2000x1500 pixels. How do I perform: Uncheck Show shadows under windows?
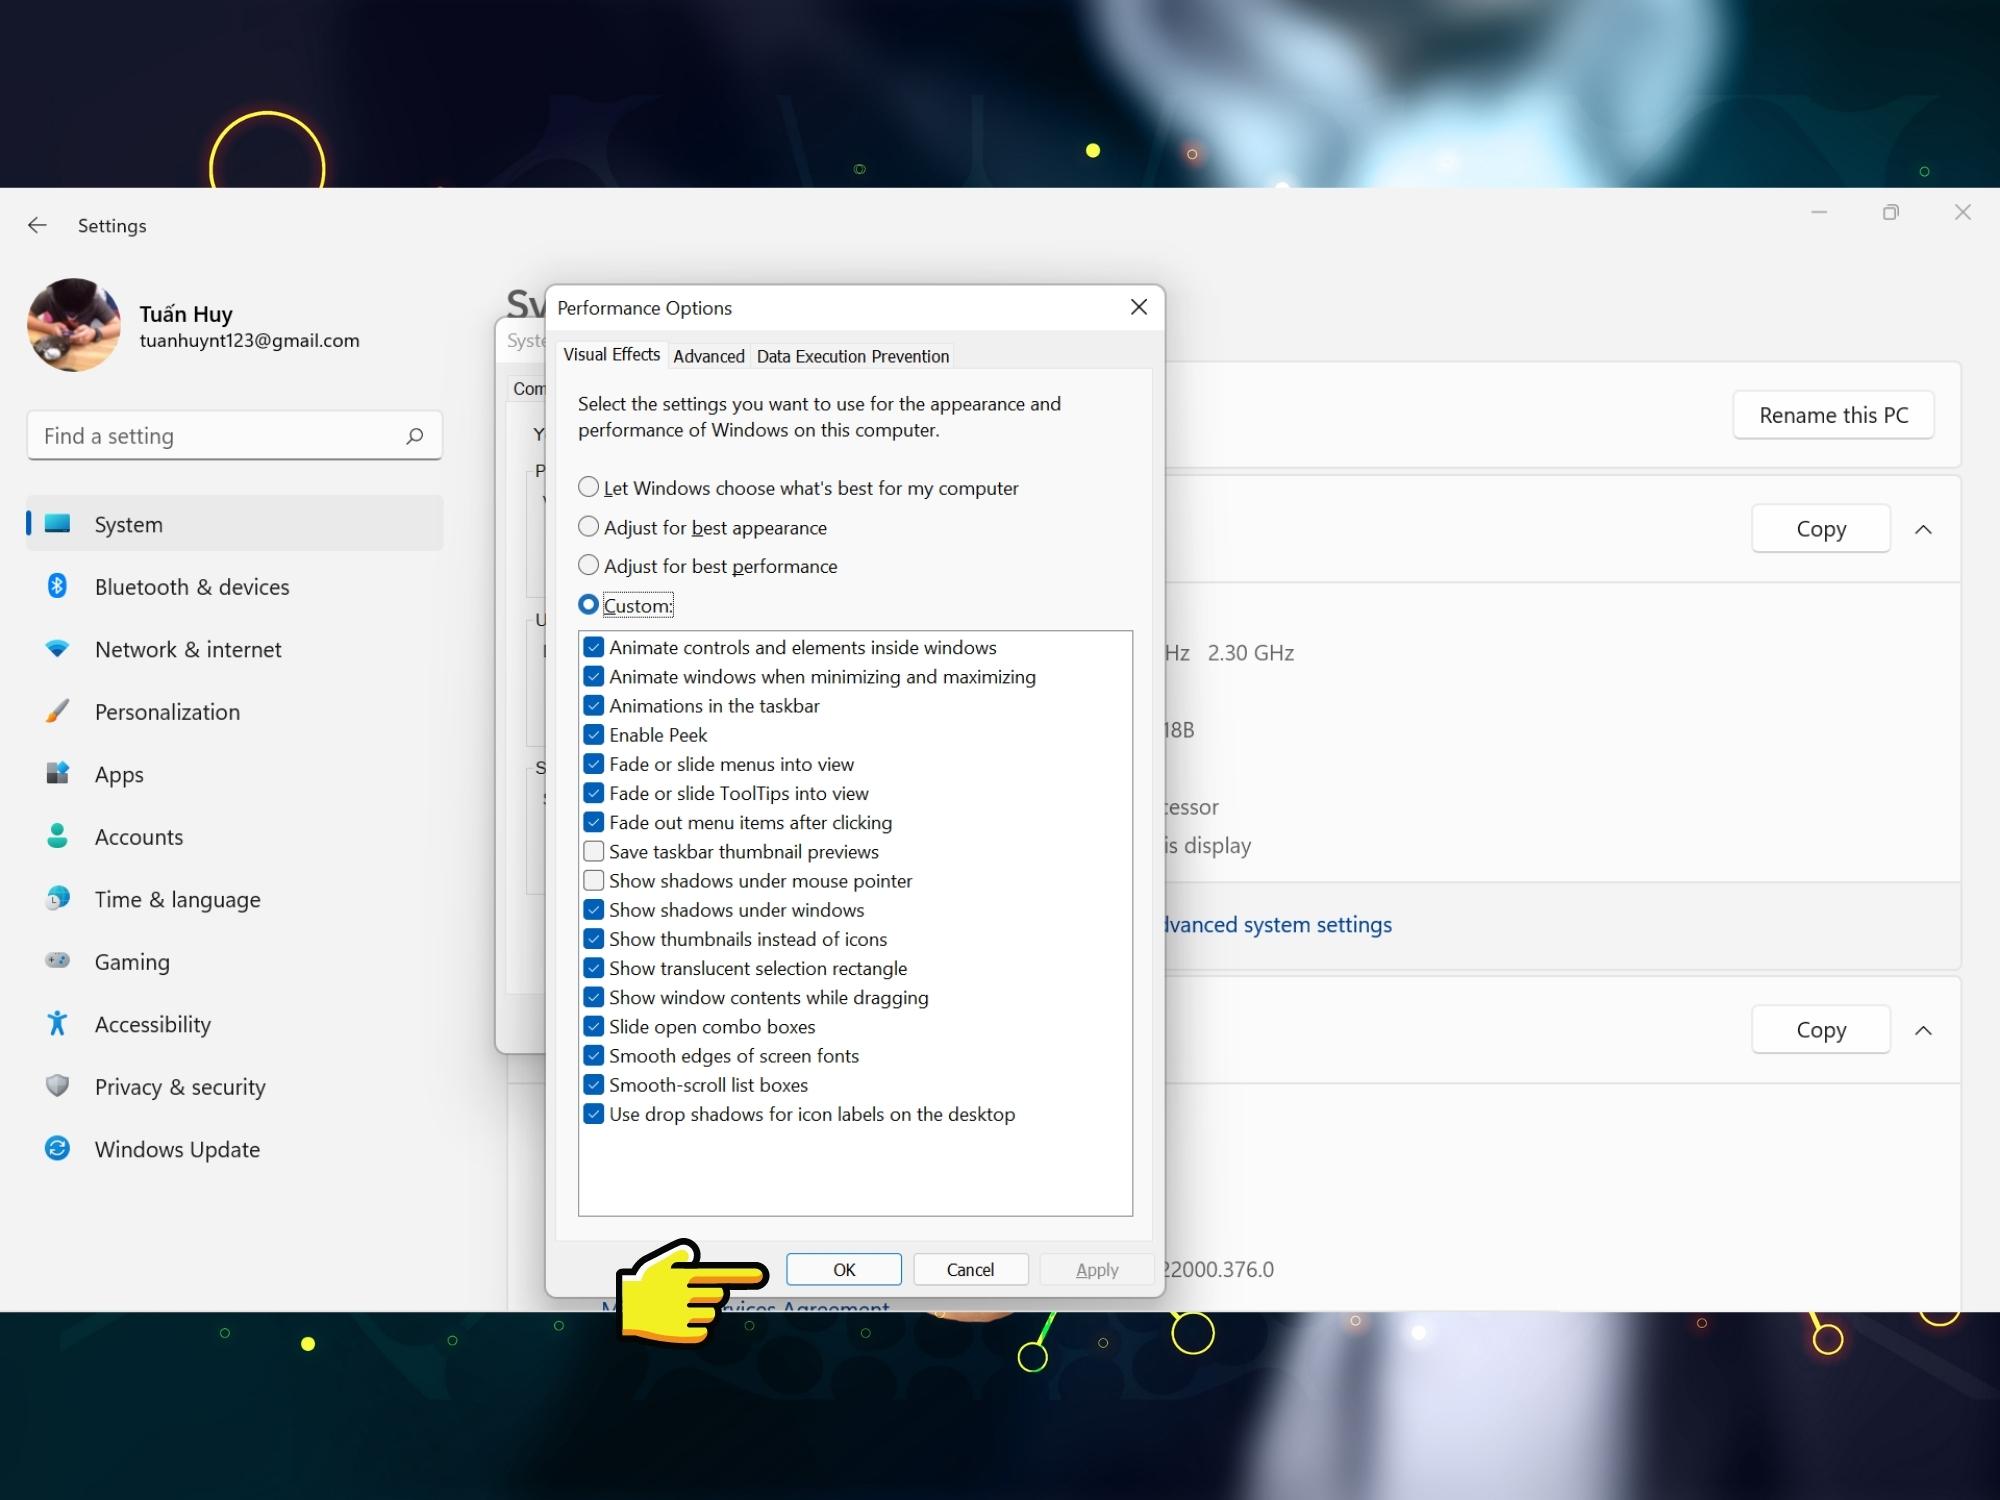(594, 909)
